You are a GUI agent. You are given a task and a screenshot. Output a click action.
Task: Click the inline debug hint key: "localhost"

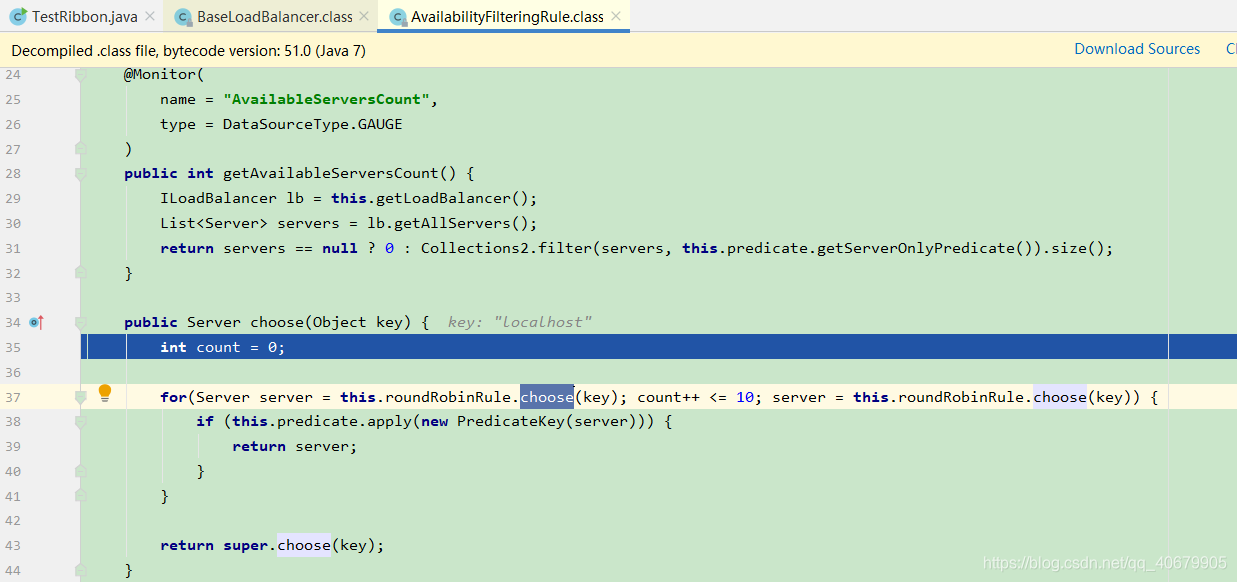click(520, 322)
